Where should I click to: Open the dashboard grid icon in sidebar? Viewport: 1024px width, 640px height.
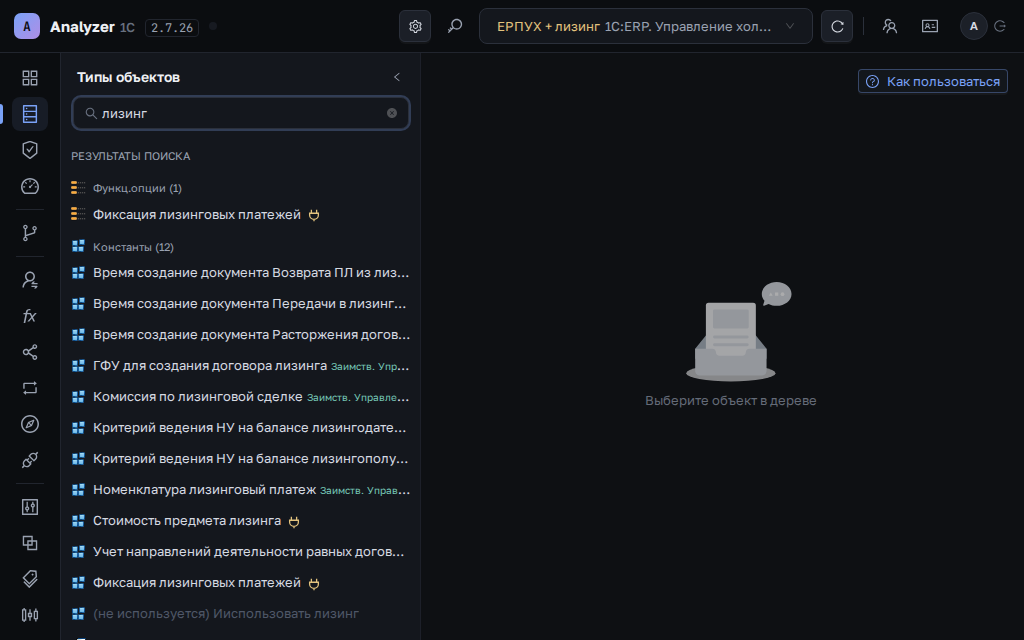(x=30, y=78)
